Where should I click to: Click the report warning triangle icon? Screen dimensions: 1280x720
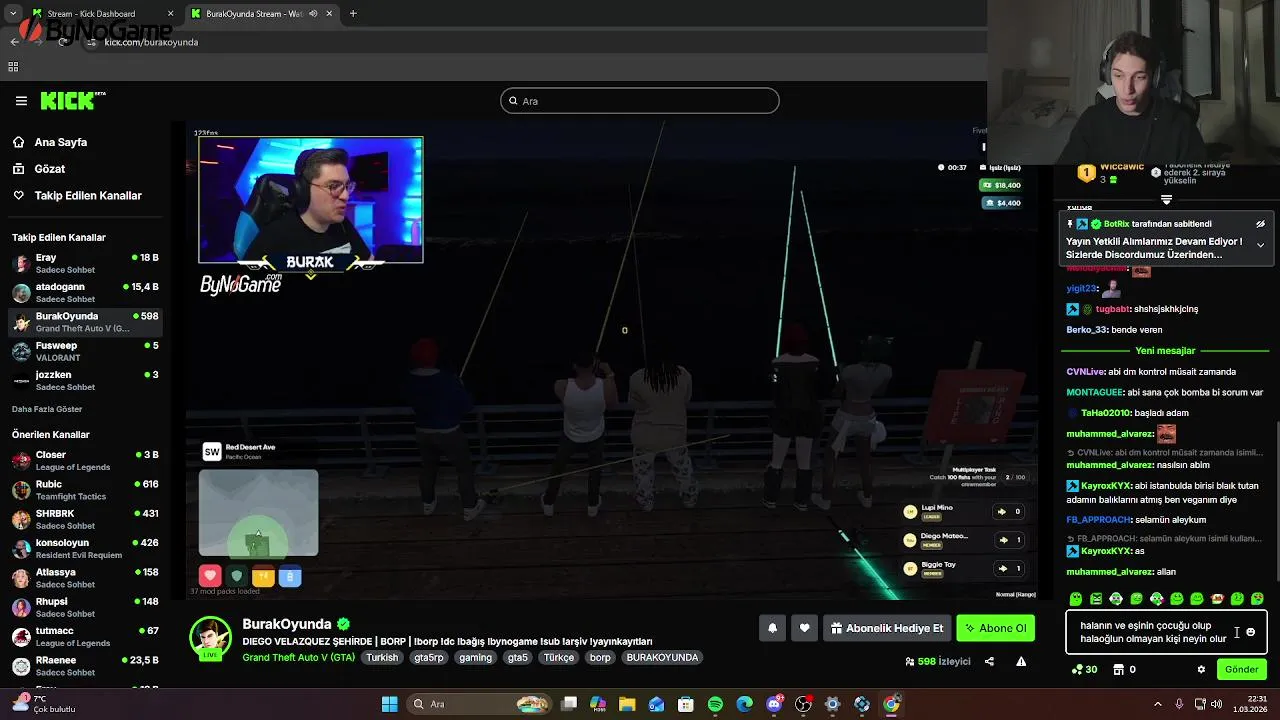tap(1021, 661)
